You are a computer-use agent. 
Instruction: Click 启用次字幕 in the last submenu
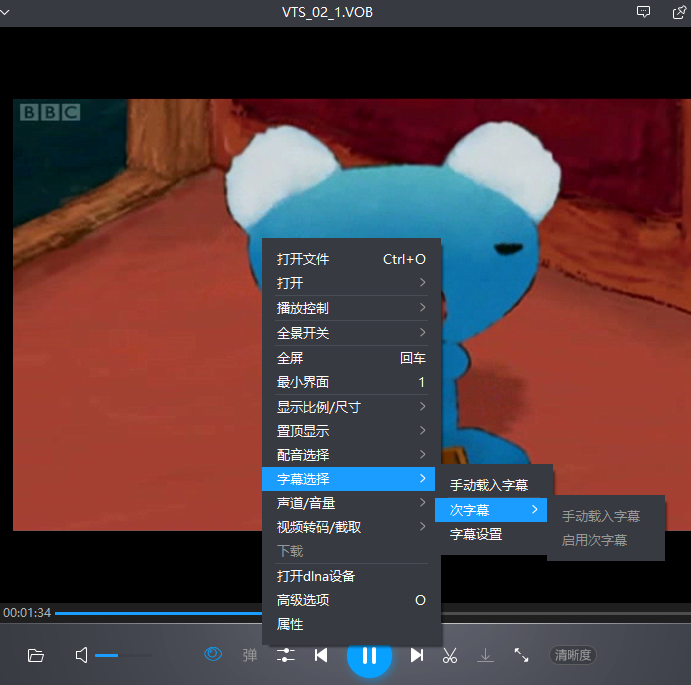pos(606,540)
